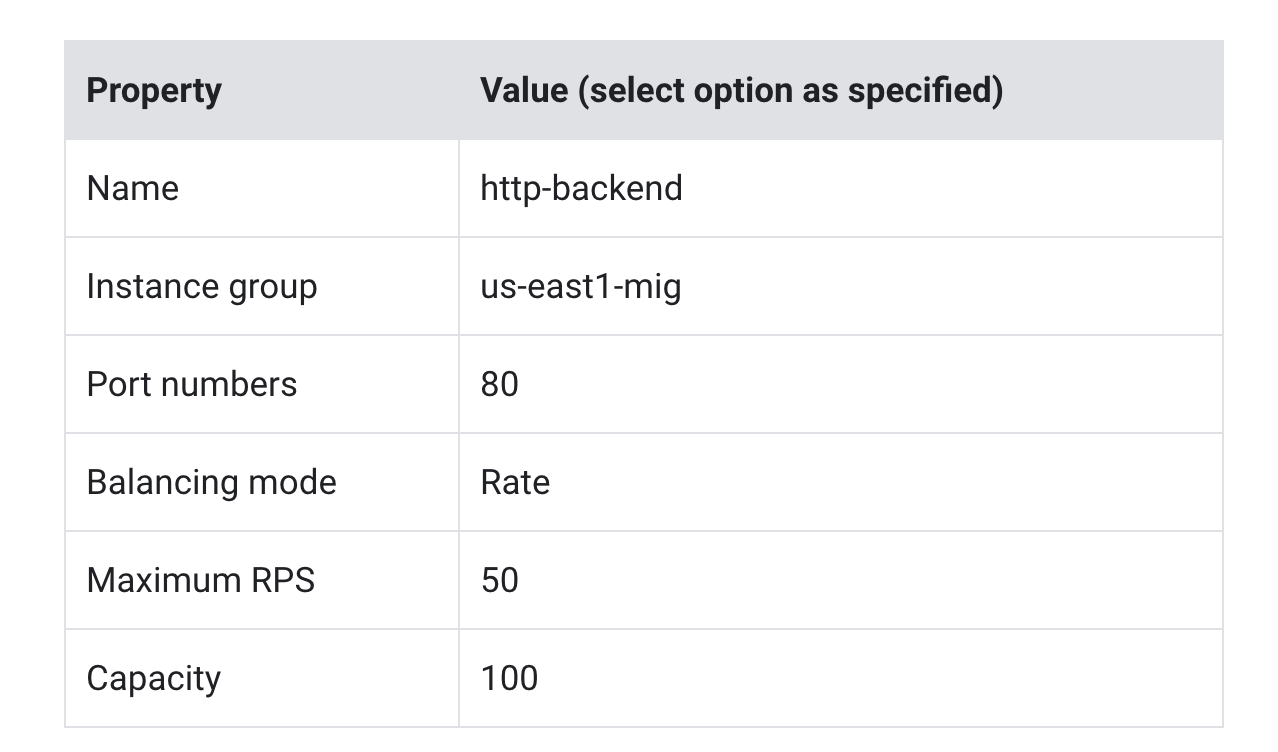The image size is (1278, 752).
Task: Click the us-east1-mig instance group value
Action: [x=580, y=286]
